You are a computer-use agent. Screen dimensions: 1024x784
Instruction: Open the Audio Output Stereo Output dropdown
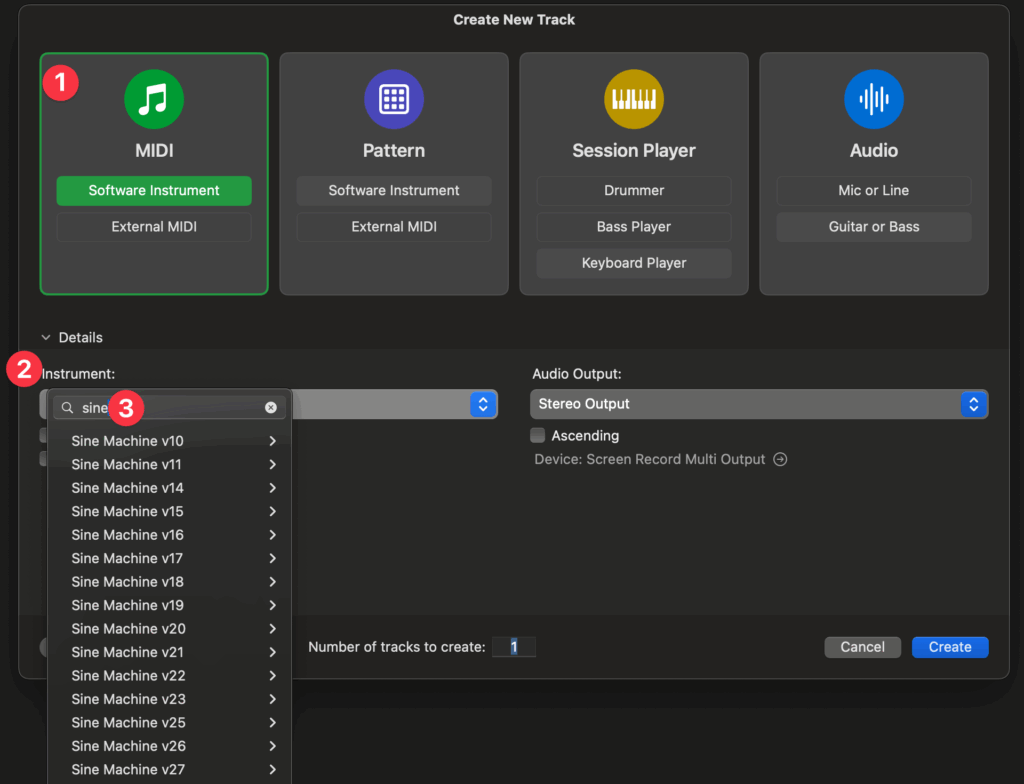[758, 404]
